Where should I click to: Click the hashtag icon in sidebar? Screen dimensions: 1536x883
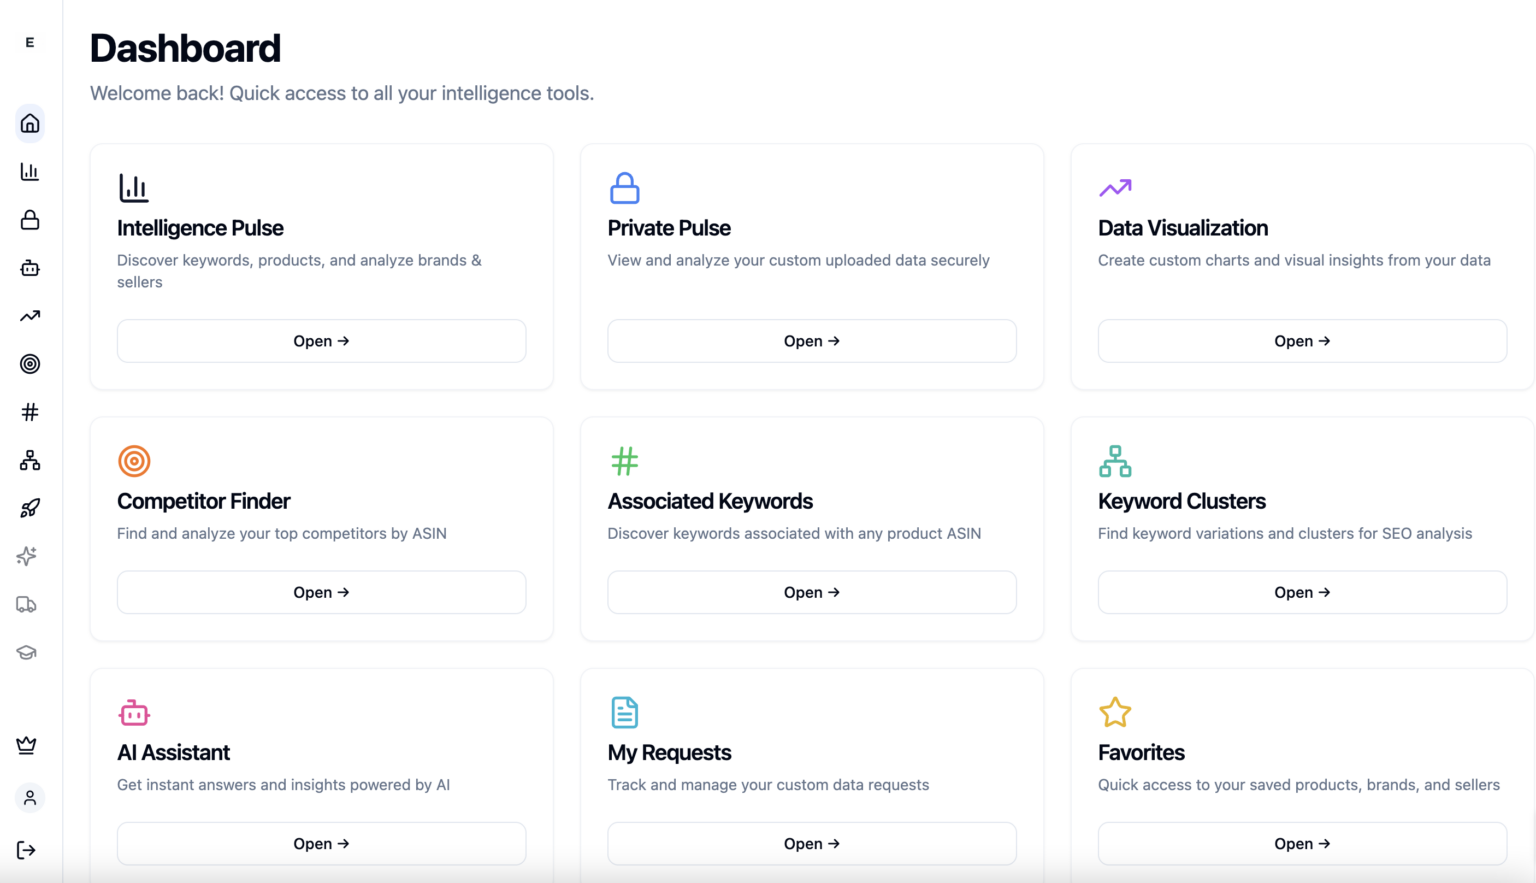(30, 412)
